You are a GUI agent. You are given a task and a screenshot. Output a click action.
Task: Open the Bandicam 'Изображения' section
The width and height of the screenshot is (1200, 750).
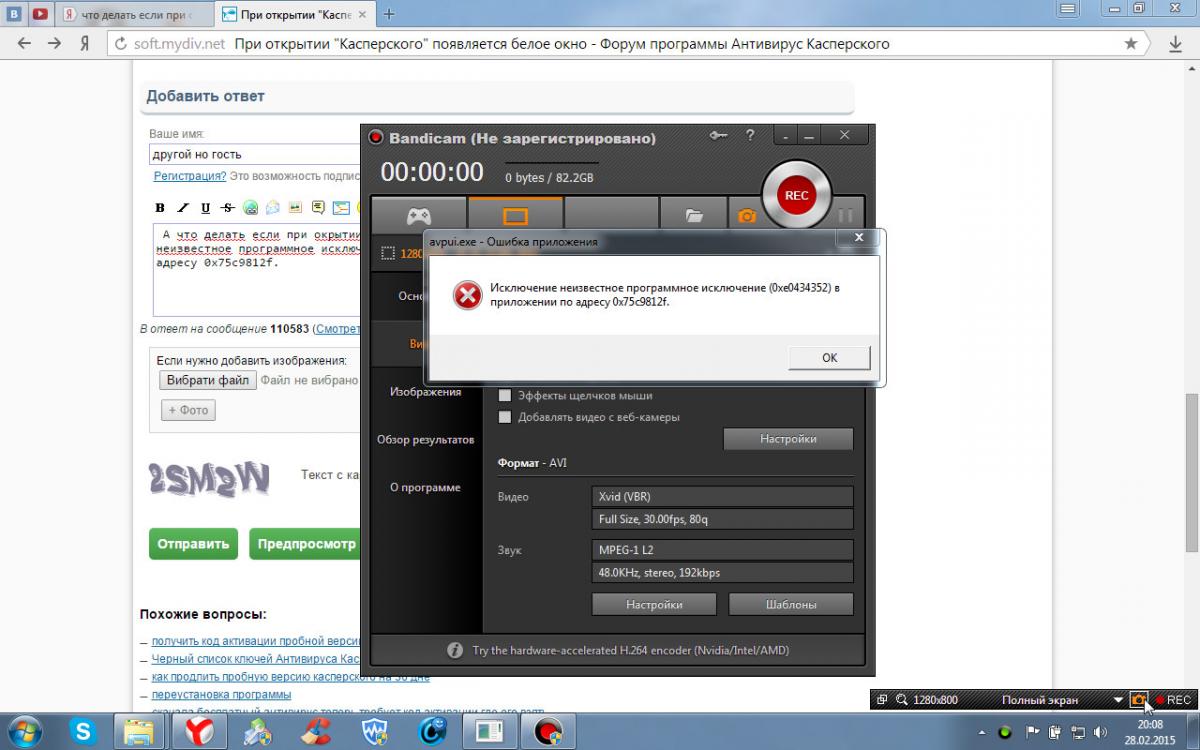pyautogui.click(x=425, y=392)
